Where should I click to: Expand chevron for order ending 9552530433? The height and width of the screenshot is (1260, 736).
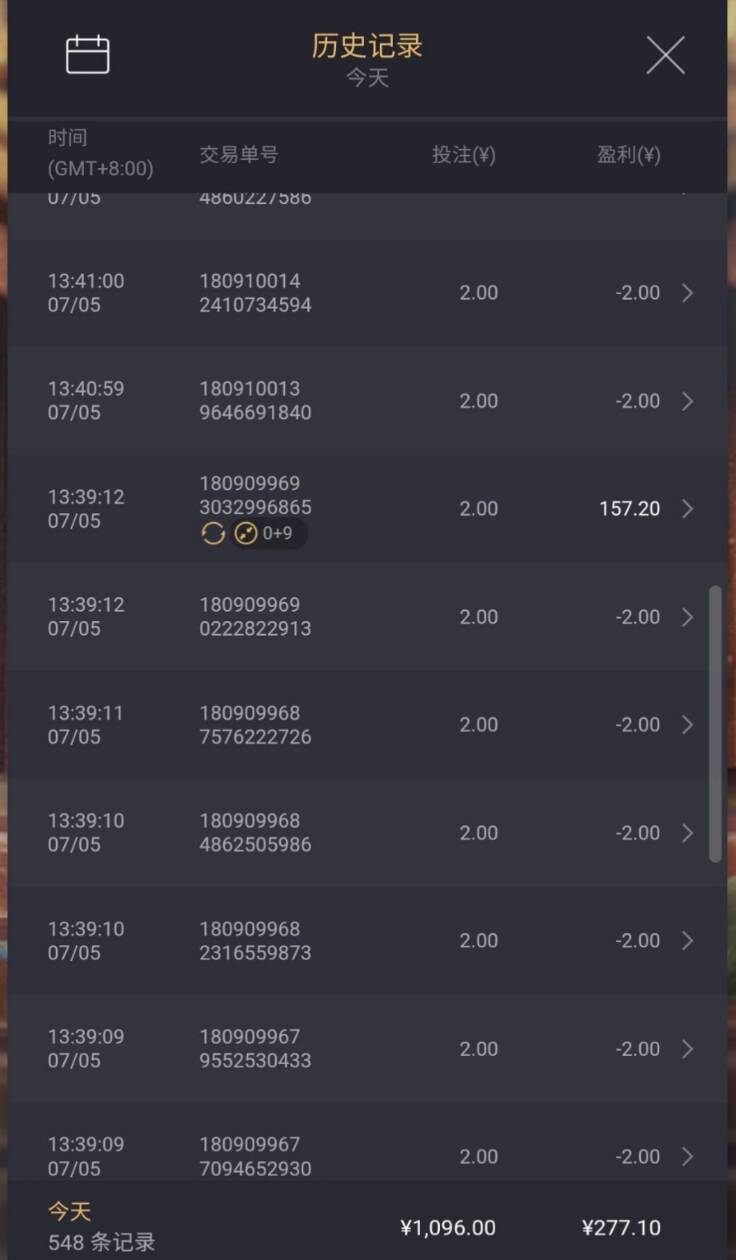[687, 1049]
